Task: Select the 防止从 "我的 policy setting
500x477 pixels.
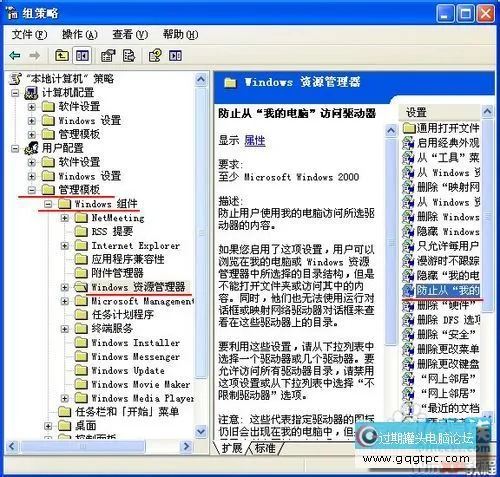Action: click(448, 291)
